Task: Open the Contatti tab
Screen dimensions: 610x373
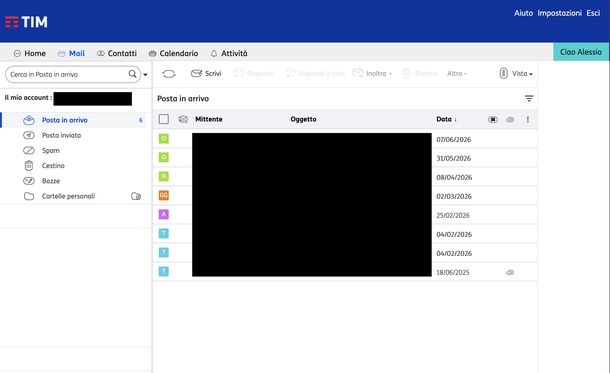Action: [x=117, y=54]
